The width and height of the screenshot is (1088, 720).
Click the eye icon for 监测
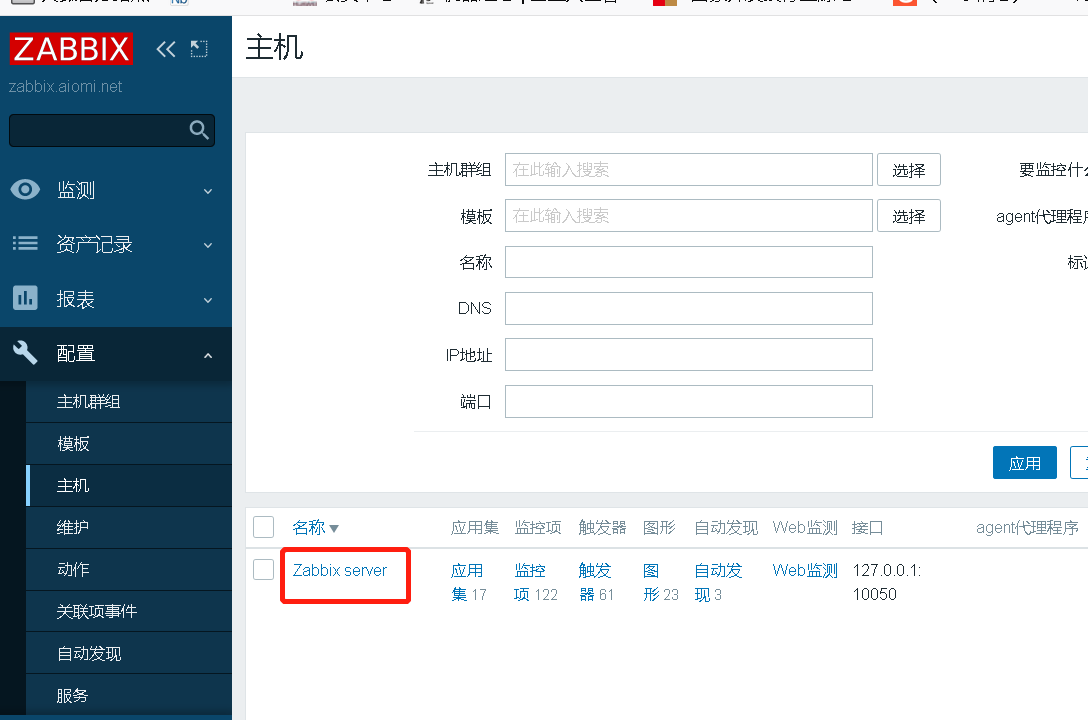point(25,189)
